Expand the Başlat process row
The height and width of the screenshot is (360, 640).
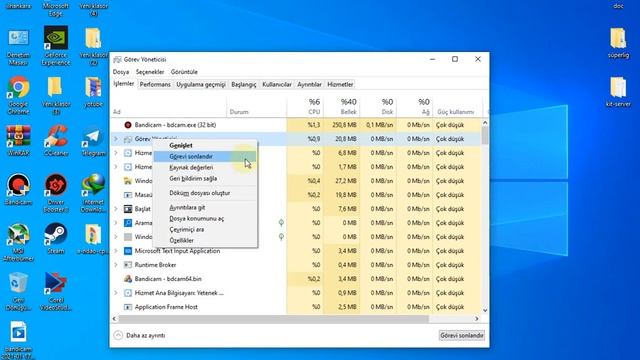[116, 209]
